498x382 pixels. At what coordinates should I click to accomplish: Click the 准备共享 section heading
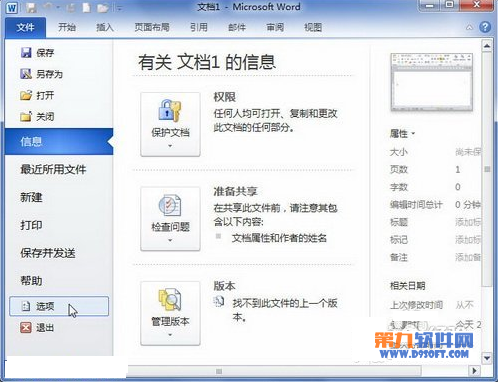pos(235,191)
